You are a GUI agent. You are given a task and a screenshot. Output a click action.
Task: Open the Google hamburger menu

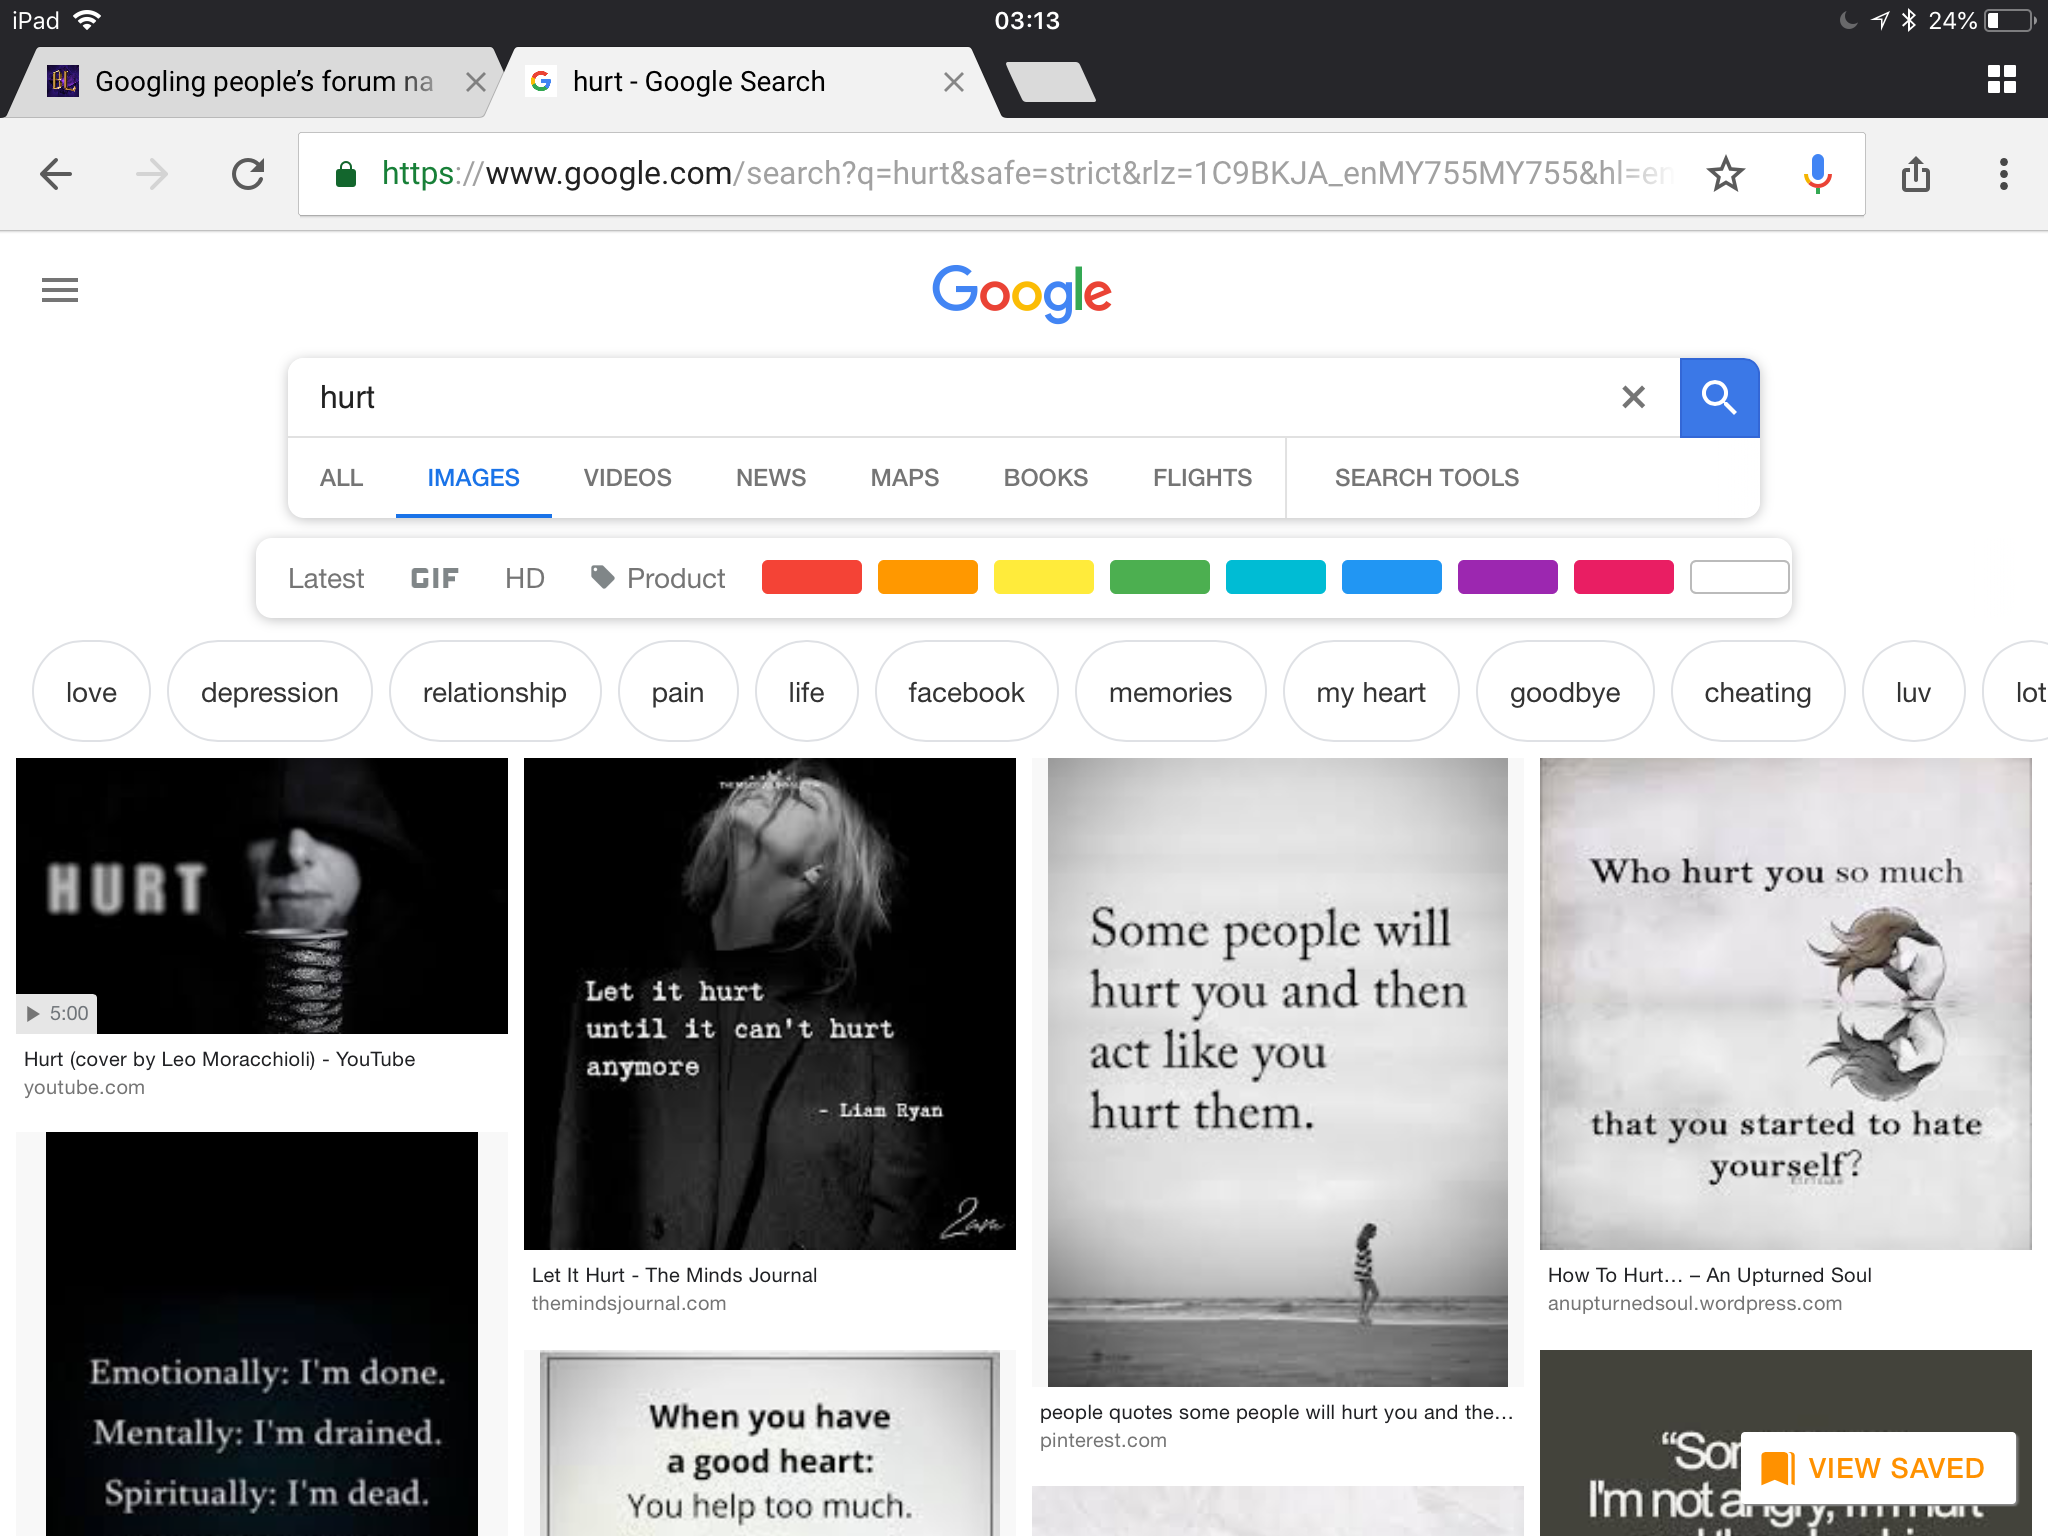[x=60, y=290]
